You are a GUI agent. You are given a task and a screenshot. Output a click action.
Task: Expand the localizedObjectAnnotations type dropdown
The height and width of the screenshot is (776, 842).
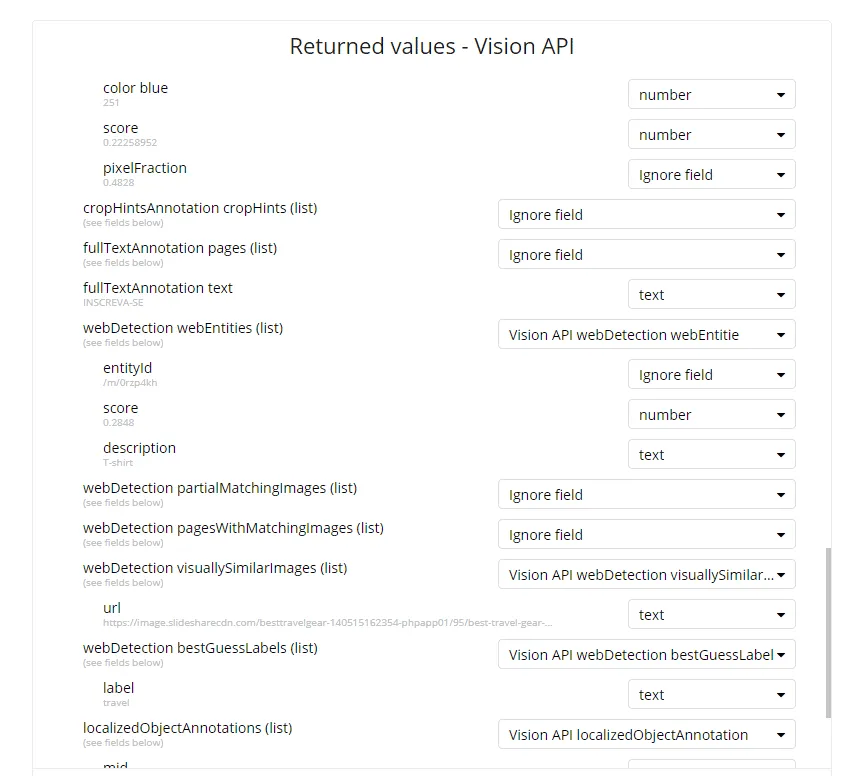click(x=646, y=735)
